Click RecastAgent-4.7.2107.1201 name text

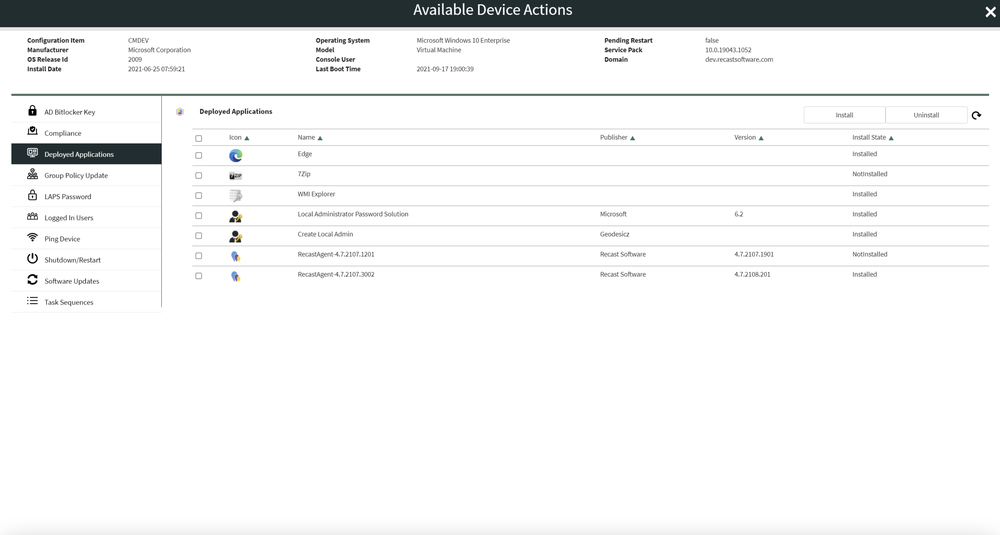(336, 254)
